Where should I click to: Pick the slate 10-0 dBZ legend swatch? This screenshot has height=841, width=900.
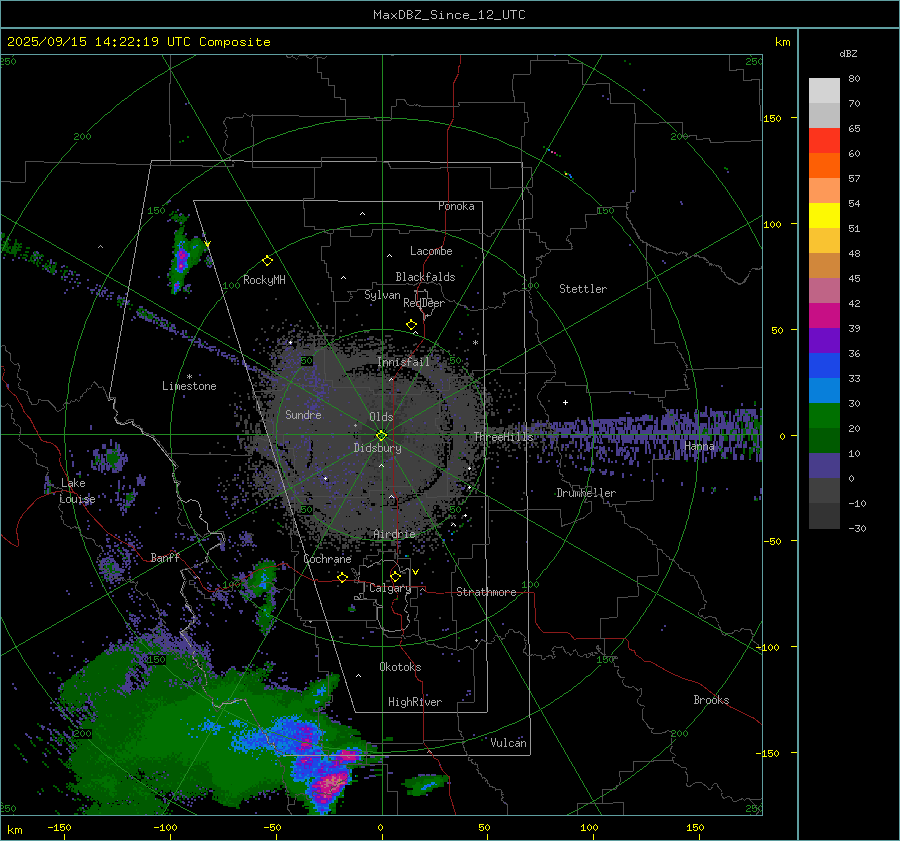point(824,466)
